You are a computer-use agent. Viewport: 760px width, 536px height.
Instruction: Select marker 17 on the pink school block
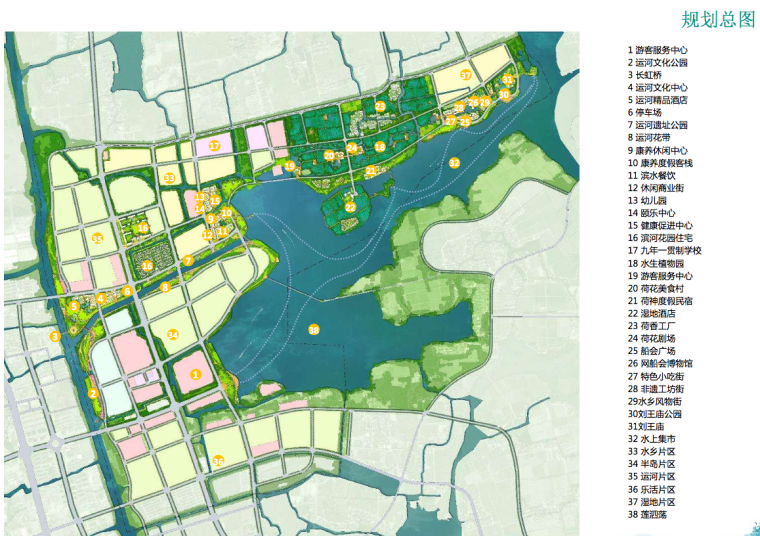(x=214, y=146)
